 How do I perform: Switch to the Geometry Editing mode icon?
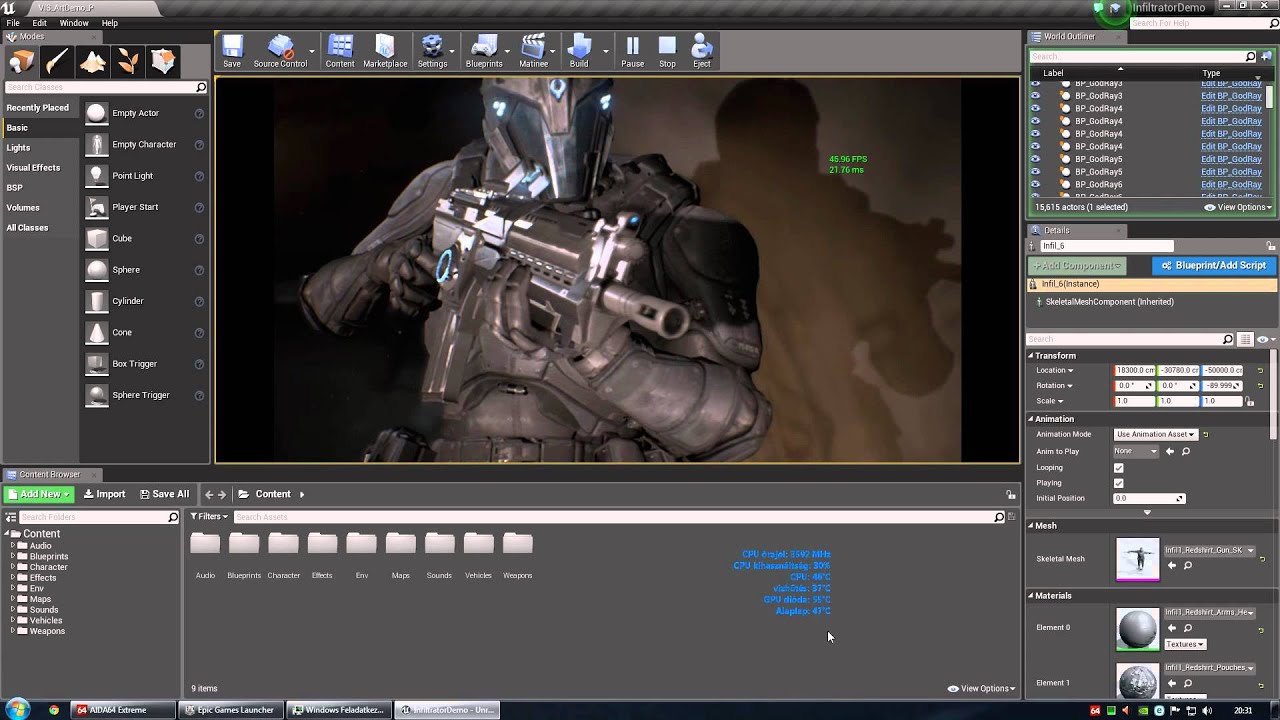click(x=163, y=62)
